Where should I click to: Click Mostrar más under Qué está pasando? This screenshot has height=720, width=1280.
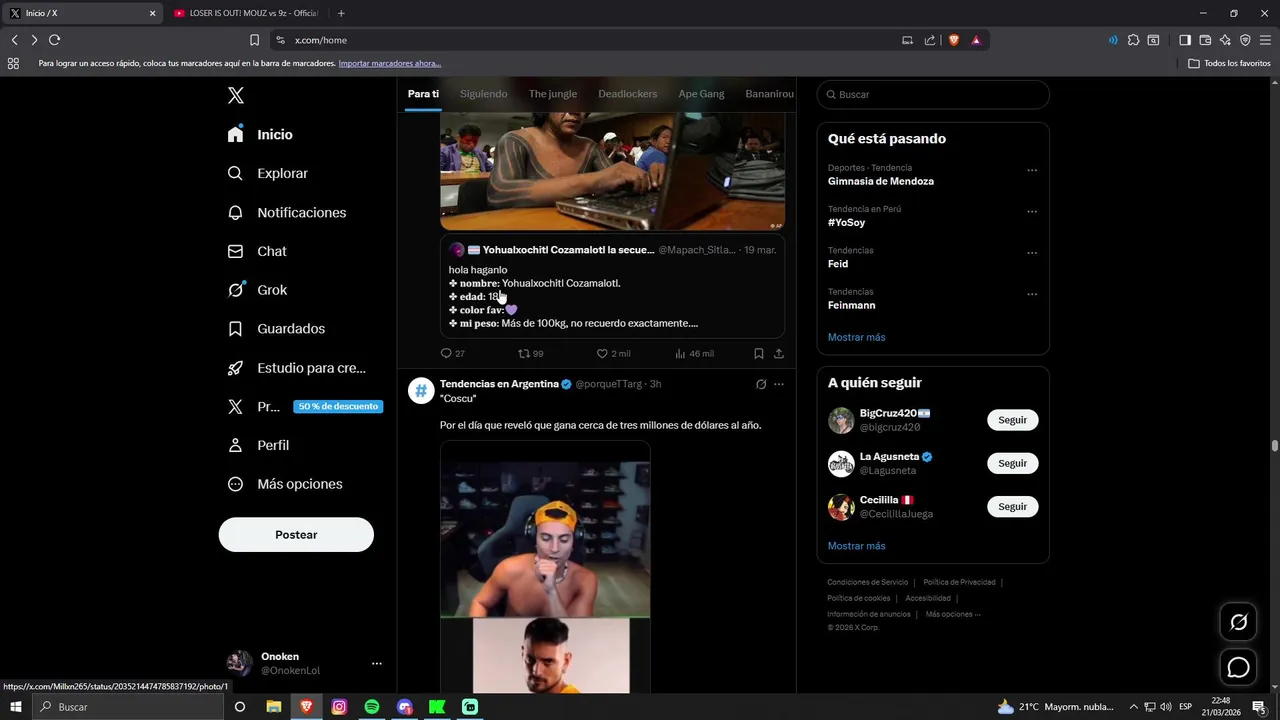[x=856, y=337]
